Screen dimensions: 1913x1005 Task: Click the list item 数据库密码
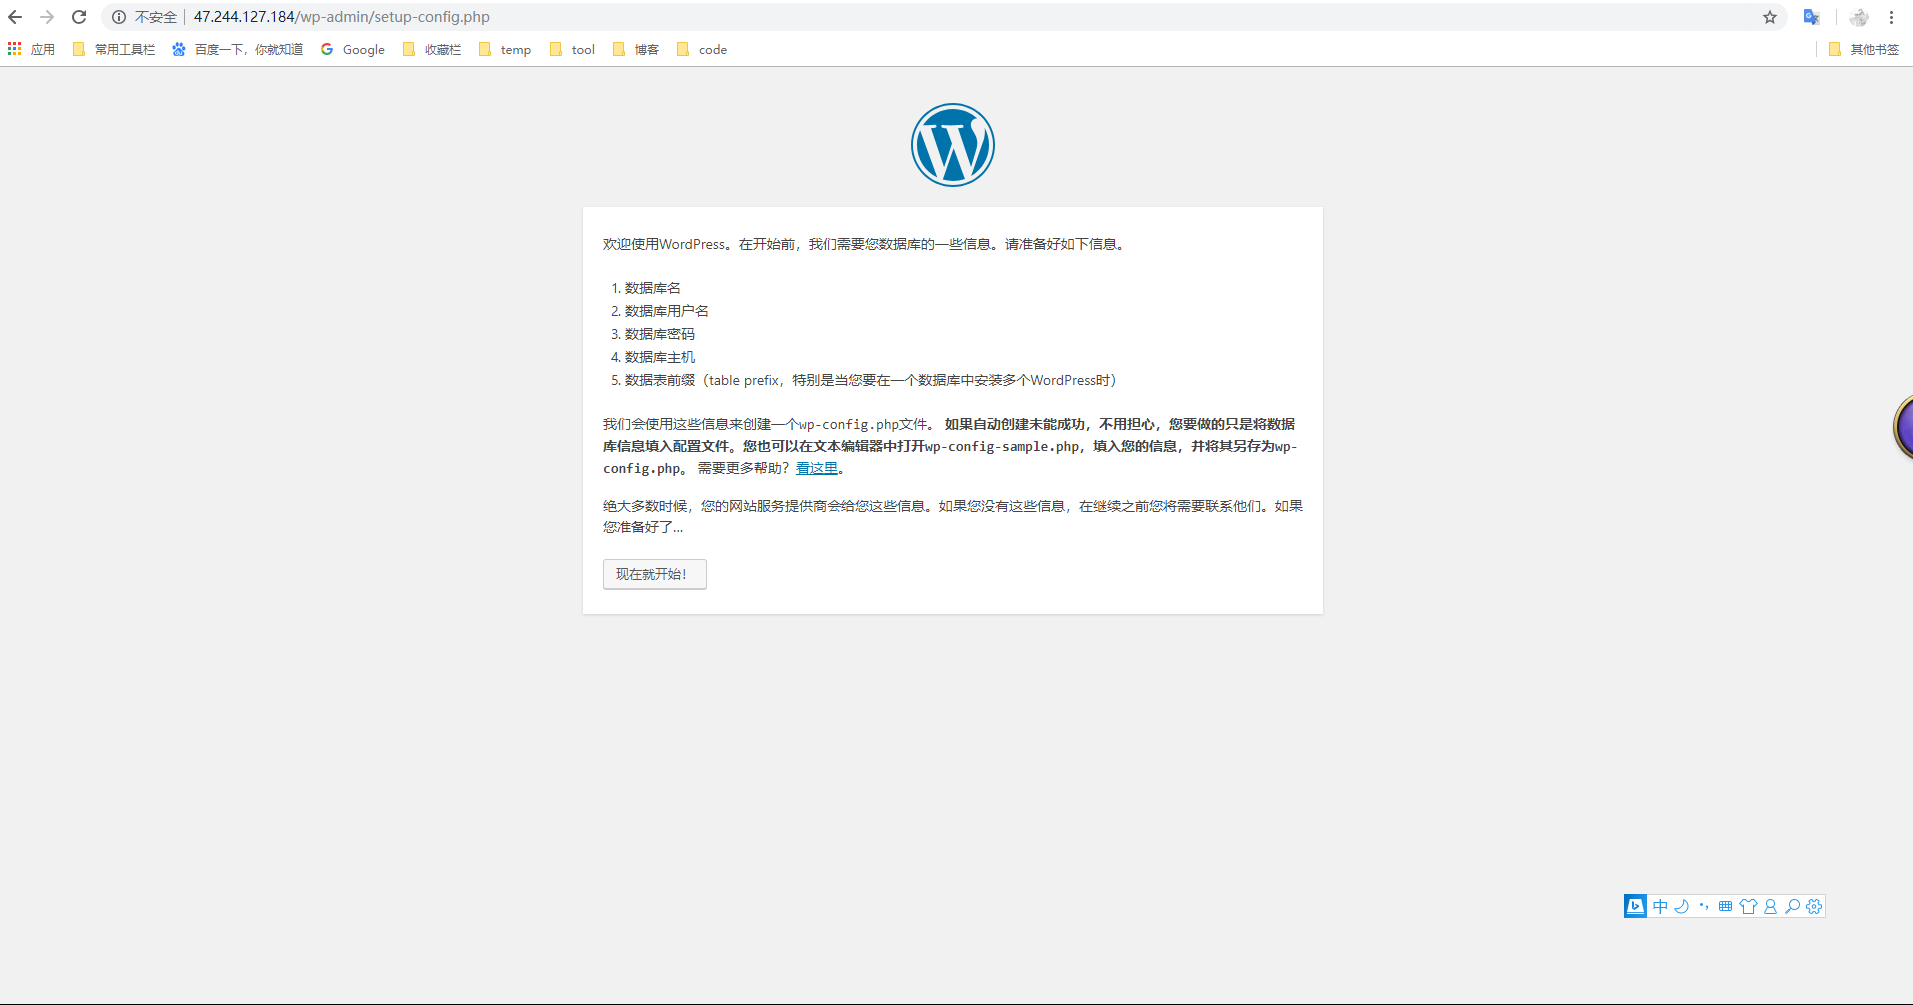click(x=660, y=334)
